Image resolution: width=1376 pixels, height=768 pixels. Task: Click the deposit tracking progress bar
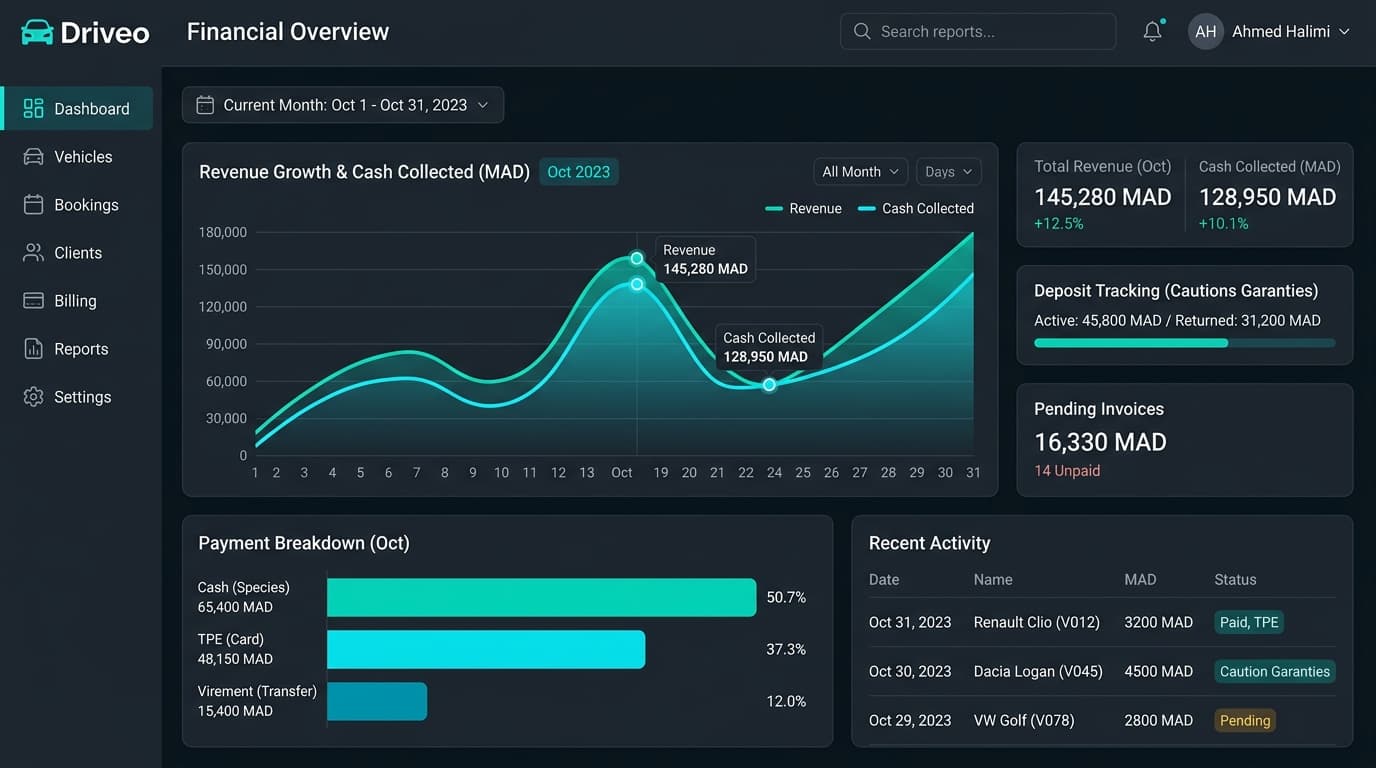(x=1184, y=343)
